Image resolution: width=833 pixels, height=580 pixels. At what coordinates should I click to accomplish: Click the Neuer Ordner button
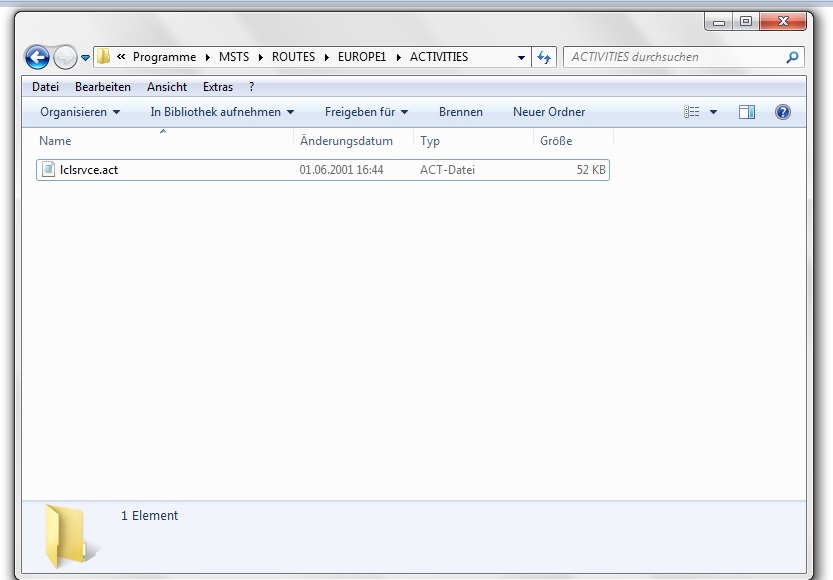pos(549,112)
